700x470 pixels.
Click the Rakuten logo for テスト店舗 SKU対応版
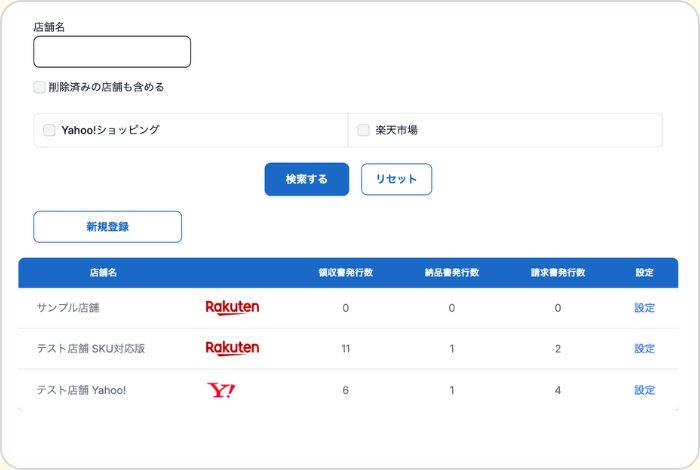(x=232, y=348)
